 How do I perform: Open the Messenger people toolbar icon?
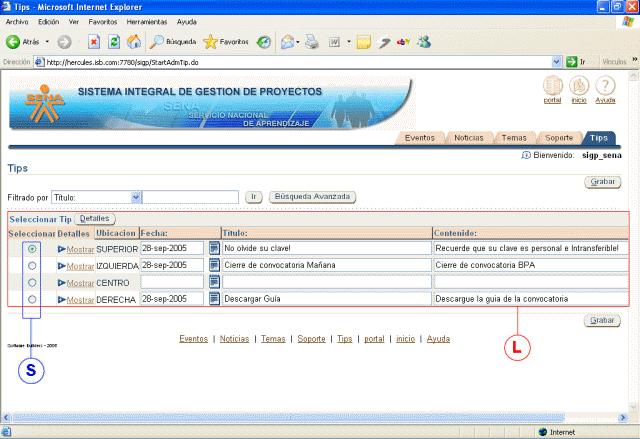pos(424,42)
